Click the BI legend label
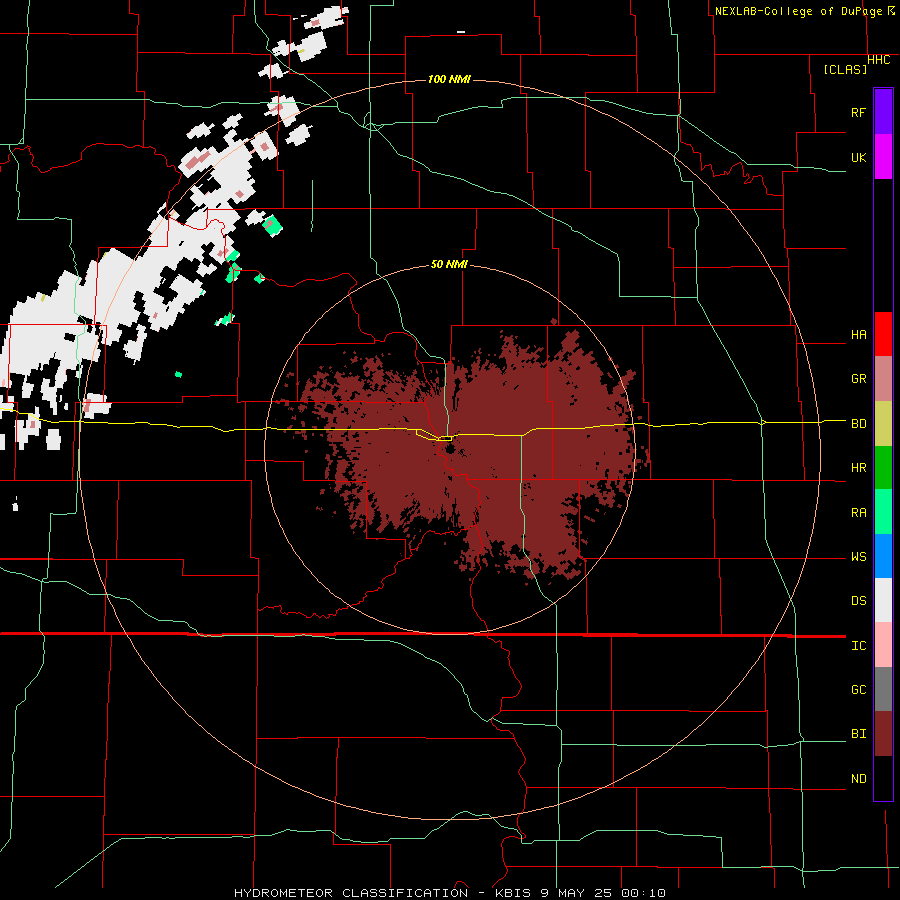 pyautogui.click(x=858, y=734)
